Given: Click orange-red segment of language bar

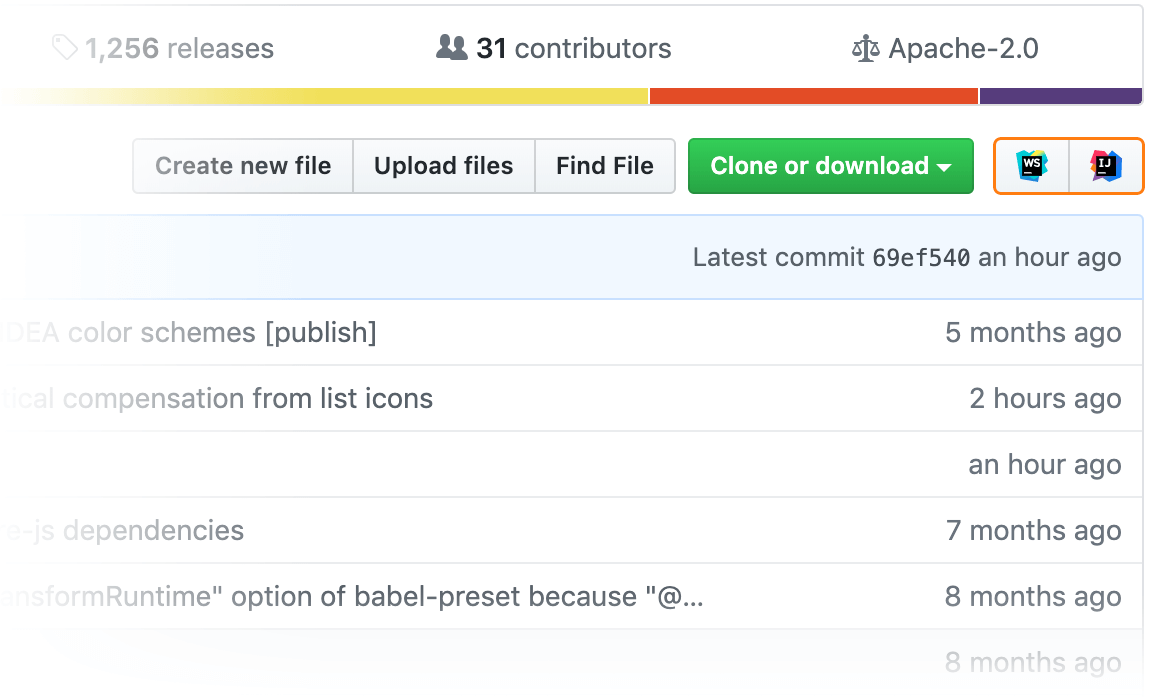Looking at the screenshot, I should point(813,96).
